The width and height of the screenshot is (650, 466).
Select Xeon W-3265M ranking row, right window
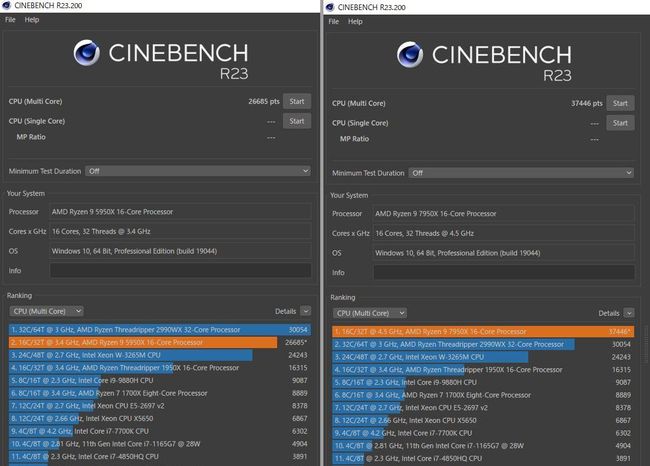pos(483,357)
